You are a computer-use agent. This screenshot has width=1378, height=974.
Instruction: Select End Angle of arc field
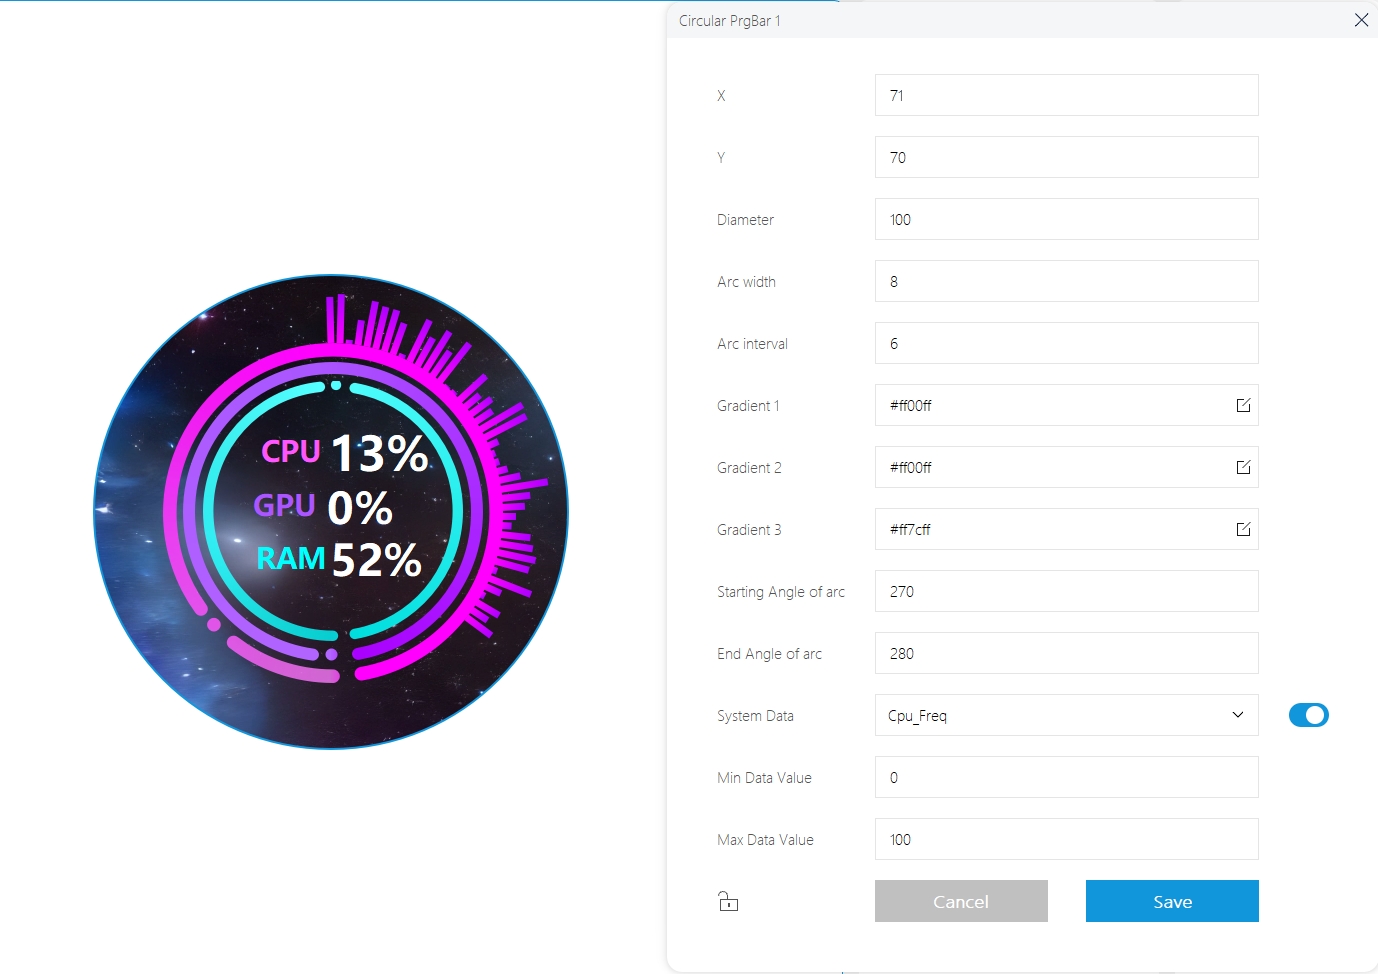1067,653
